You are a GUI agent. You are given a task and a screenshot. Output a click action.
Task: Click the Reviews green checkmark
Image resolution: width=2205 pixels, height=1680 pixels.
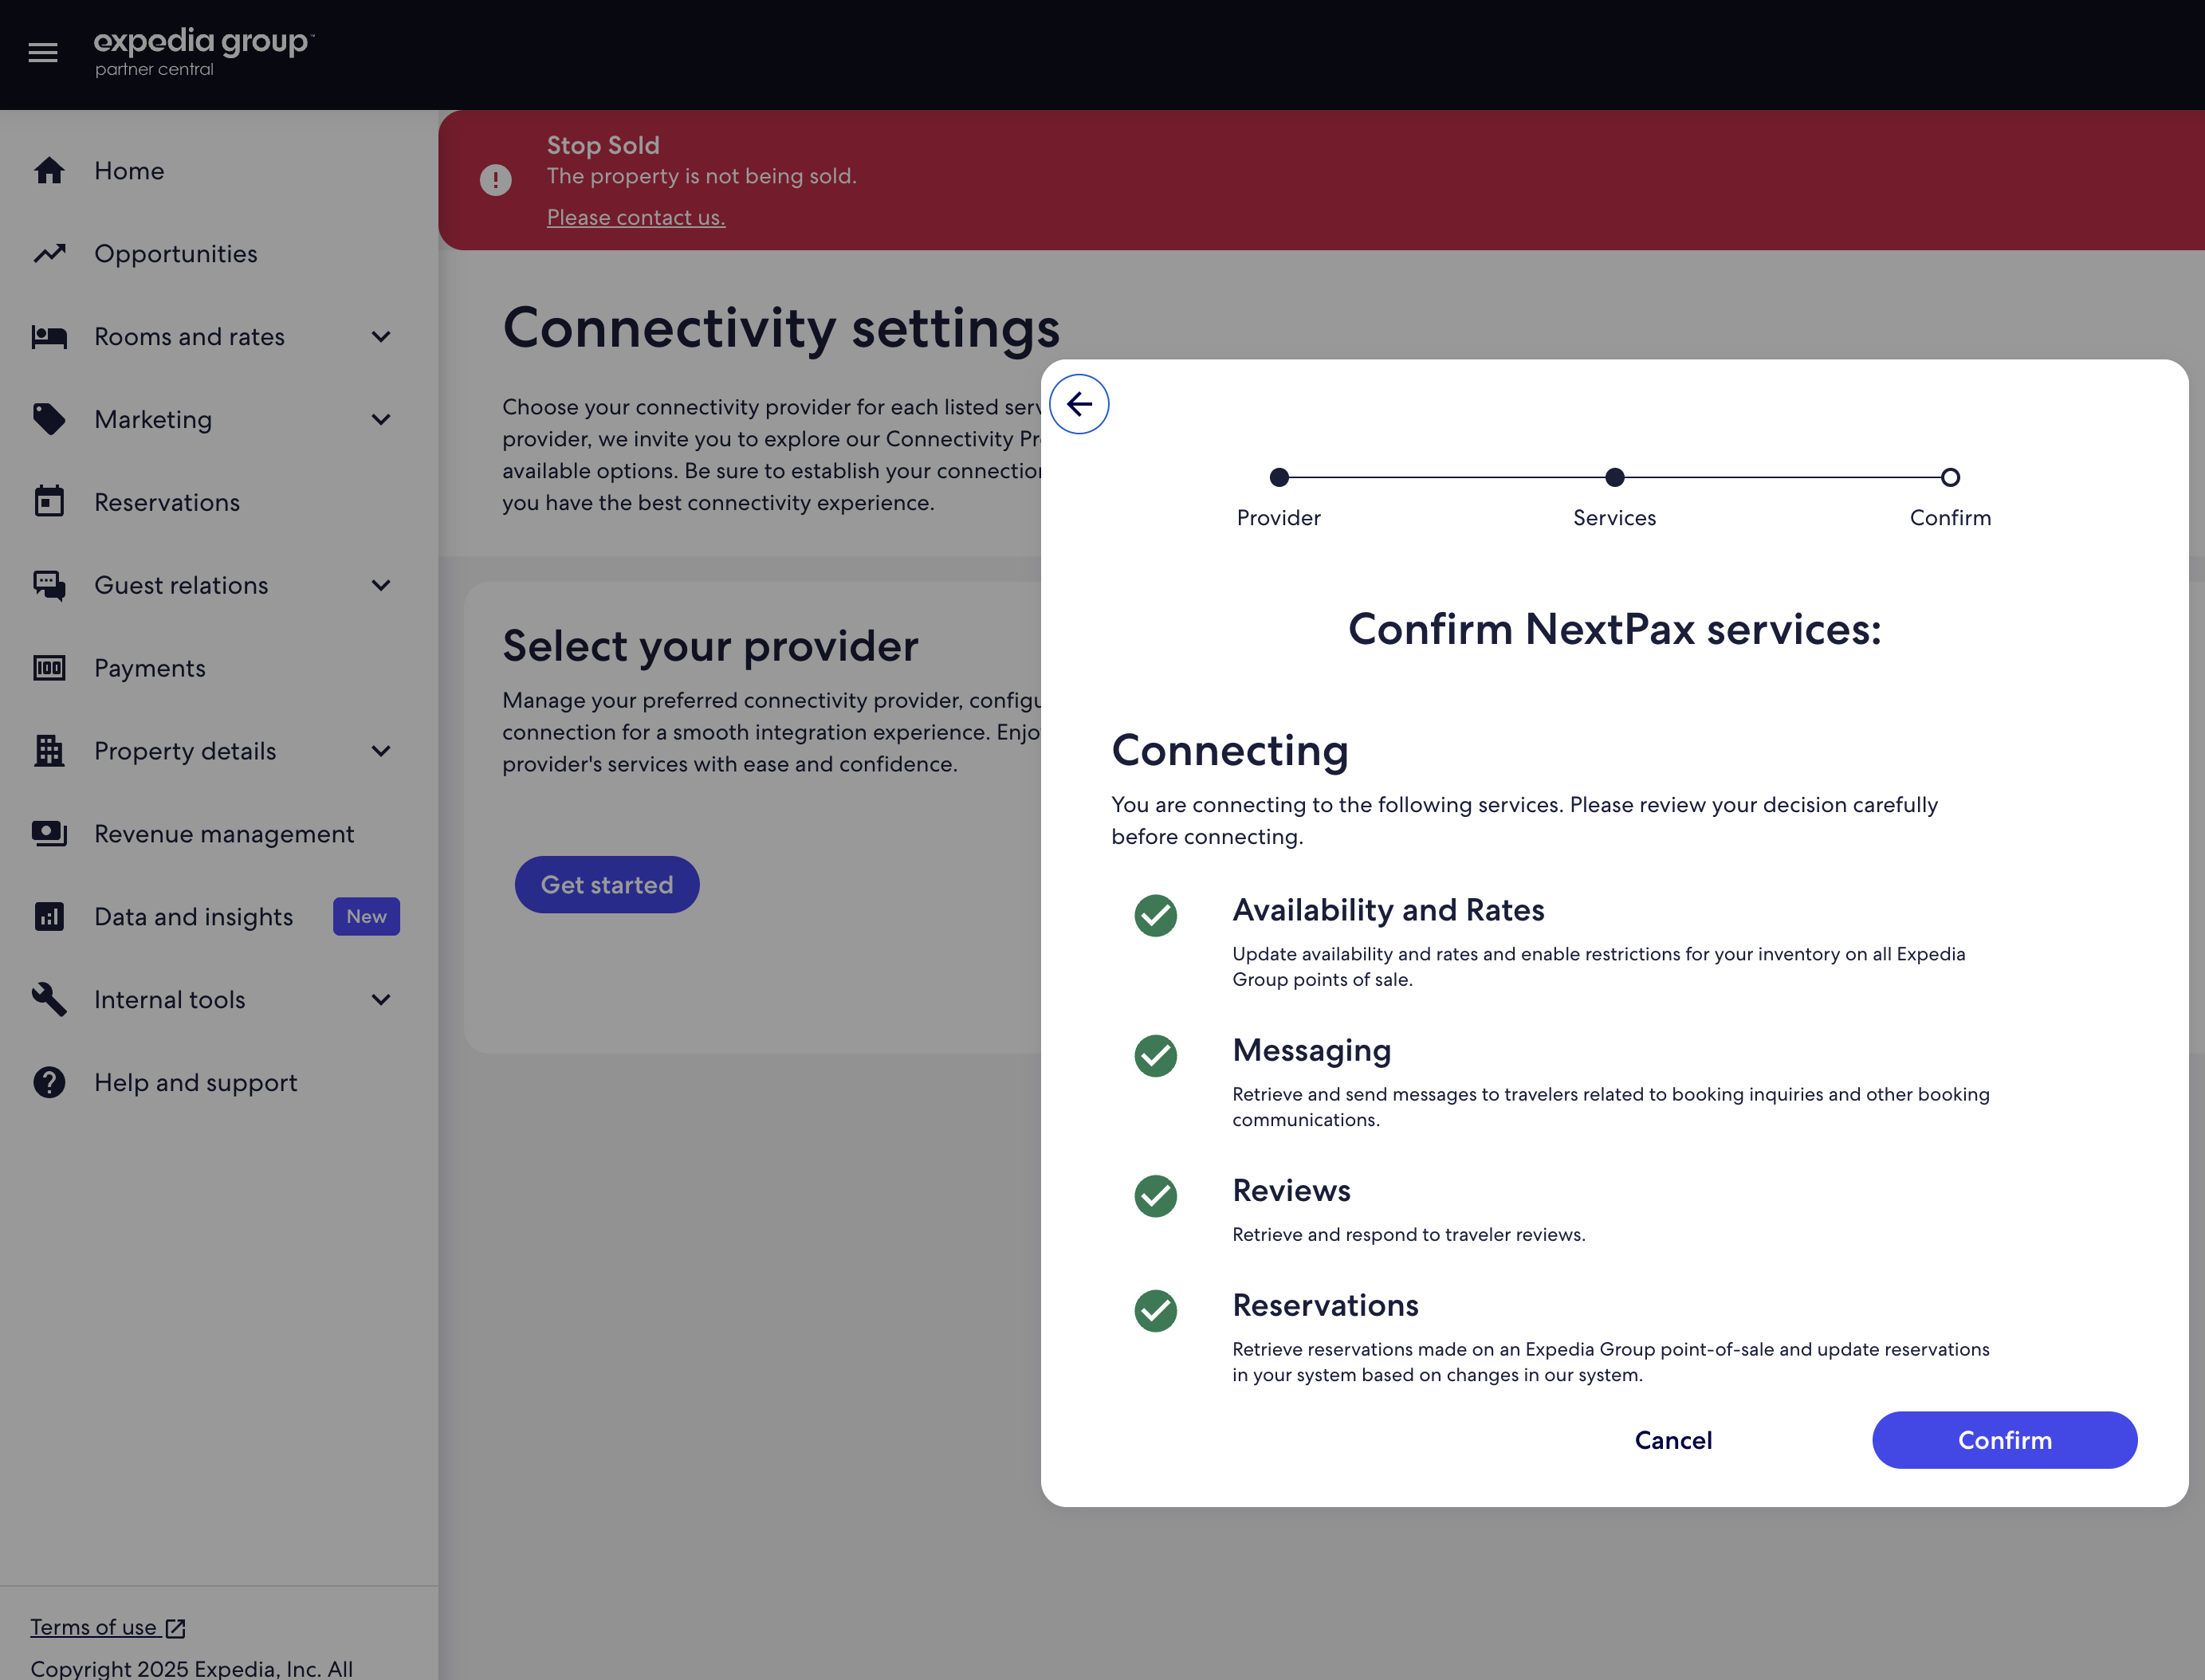1155,1196
